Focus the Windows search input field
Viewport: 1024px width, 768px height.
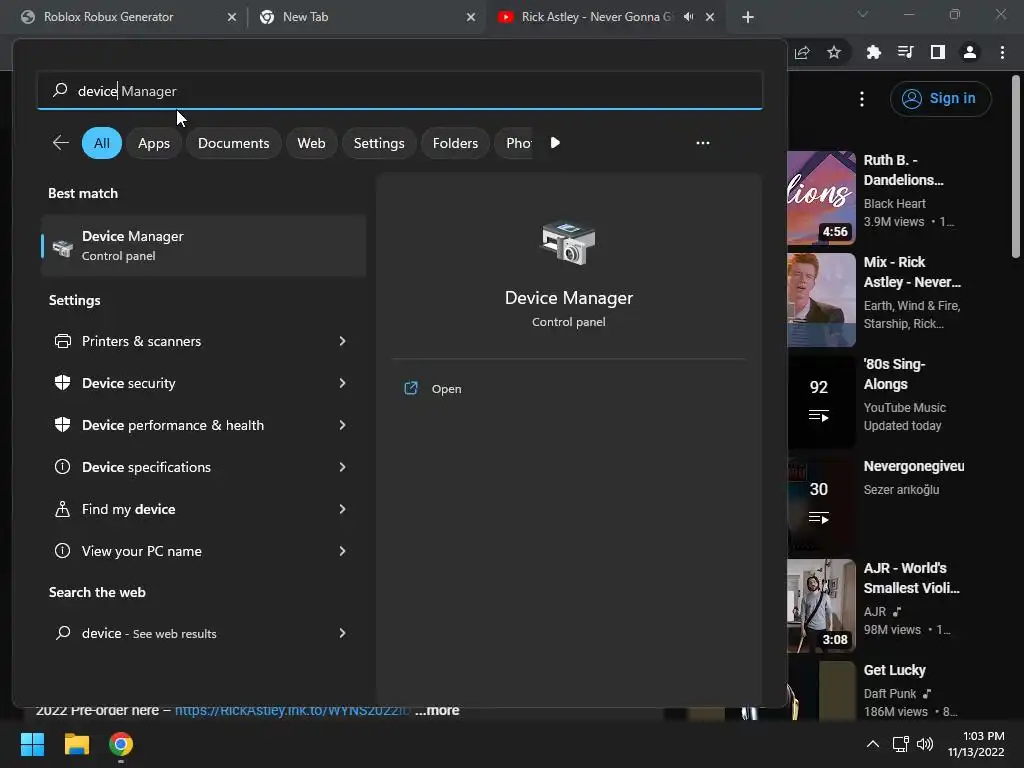[x=400, y=90]
